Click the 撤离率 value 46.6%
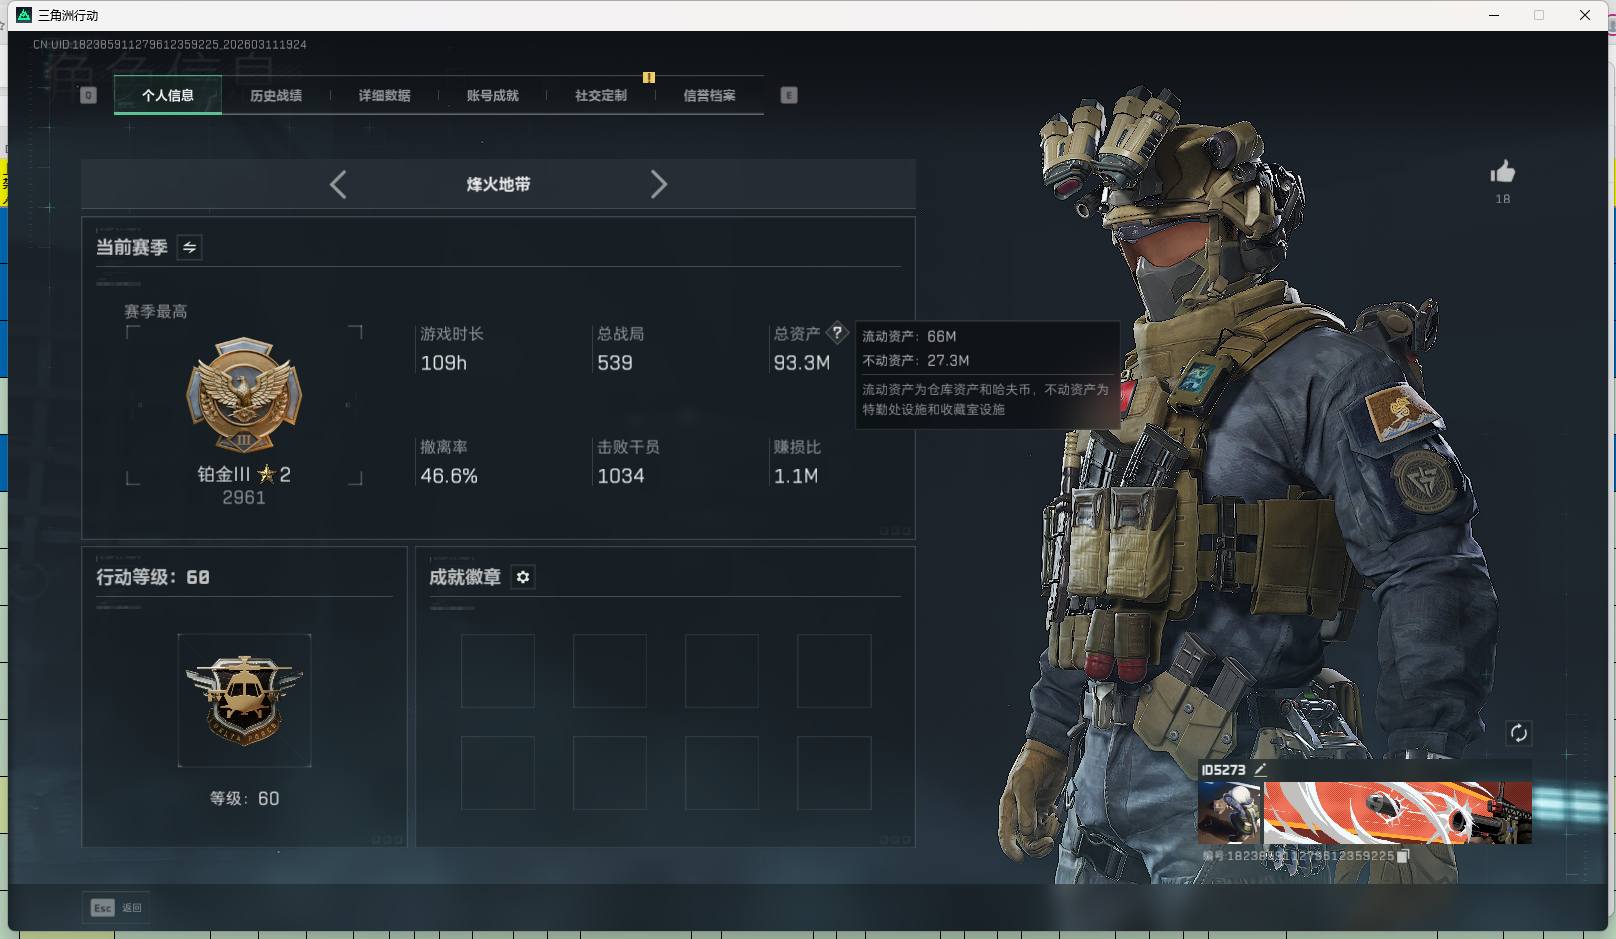 coord(449,476)
